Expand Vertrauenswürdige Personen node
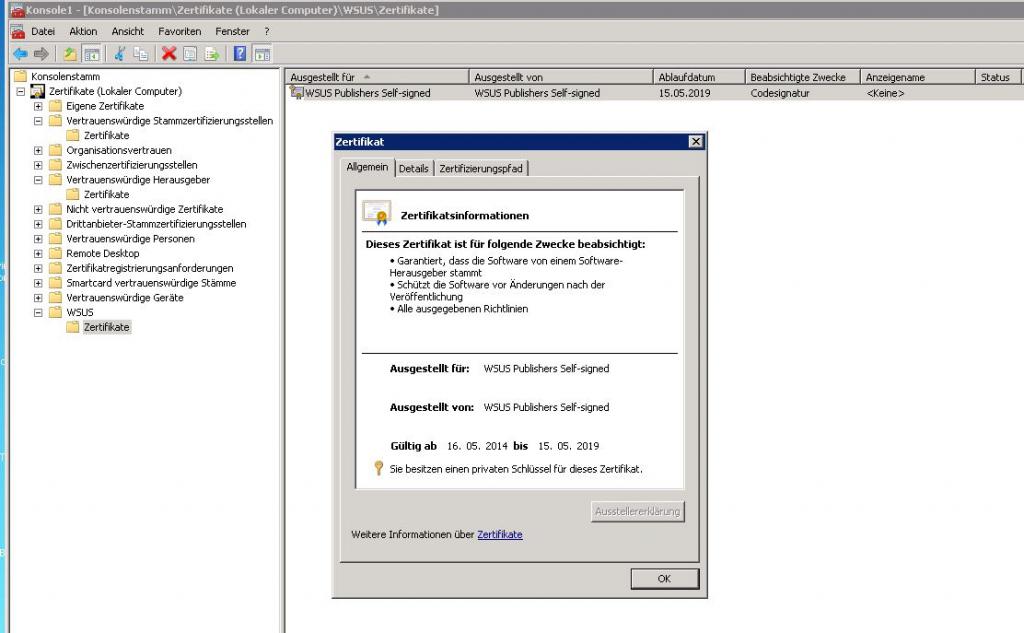This screenshot has width=1024, height=633. (x=38, y=239)
